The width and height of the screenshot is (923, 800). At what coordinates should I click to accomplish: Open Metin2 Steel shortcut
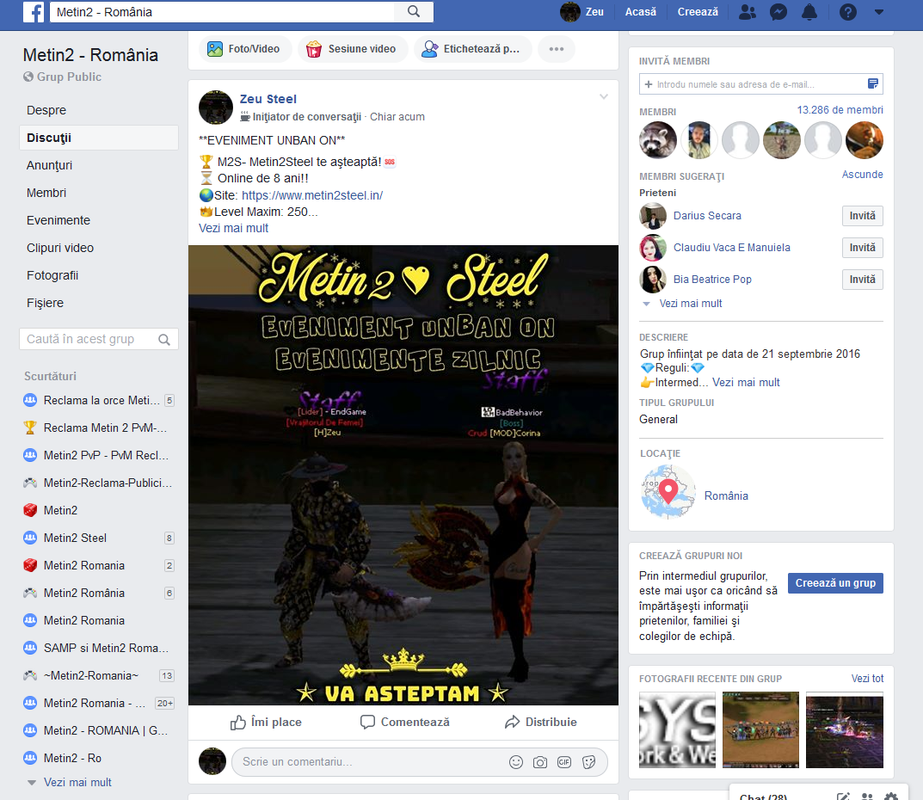click(75, 538)
